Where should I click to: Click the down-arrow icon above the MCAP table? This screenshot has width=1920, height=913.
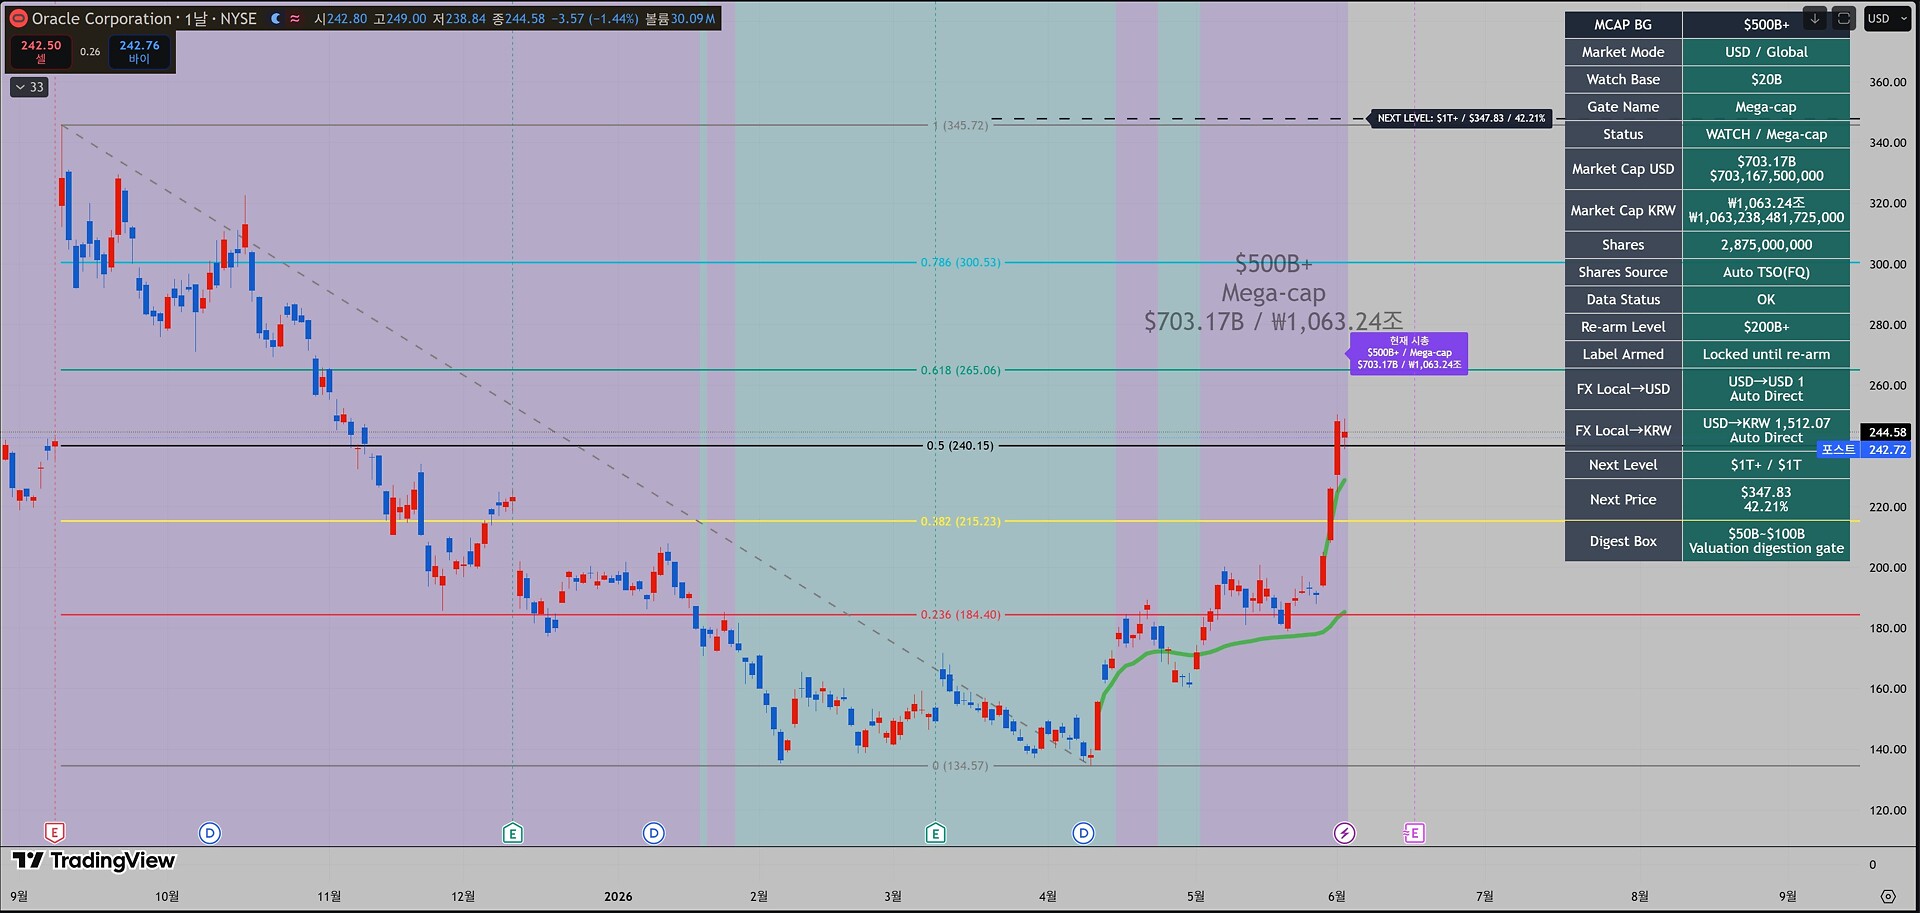[x=1814, y=18]
